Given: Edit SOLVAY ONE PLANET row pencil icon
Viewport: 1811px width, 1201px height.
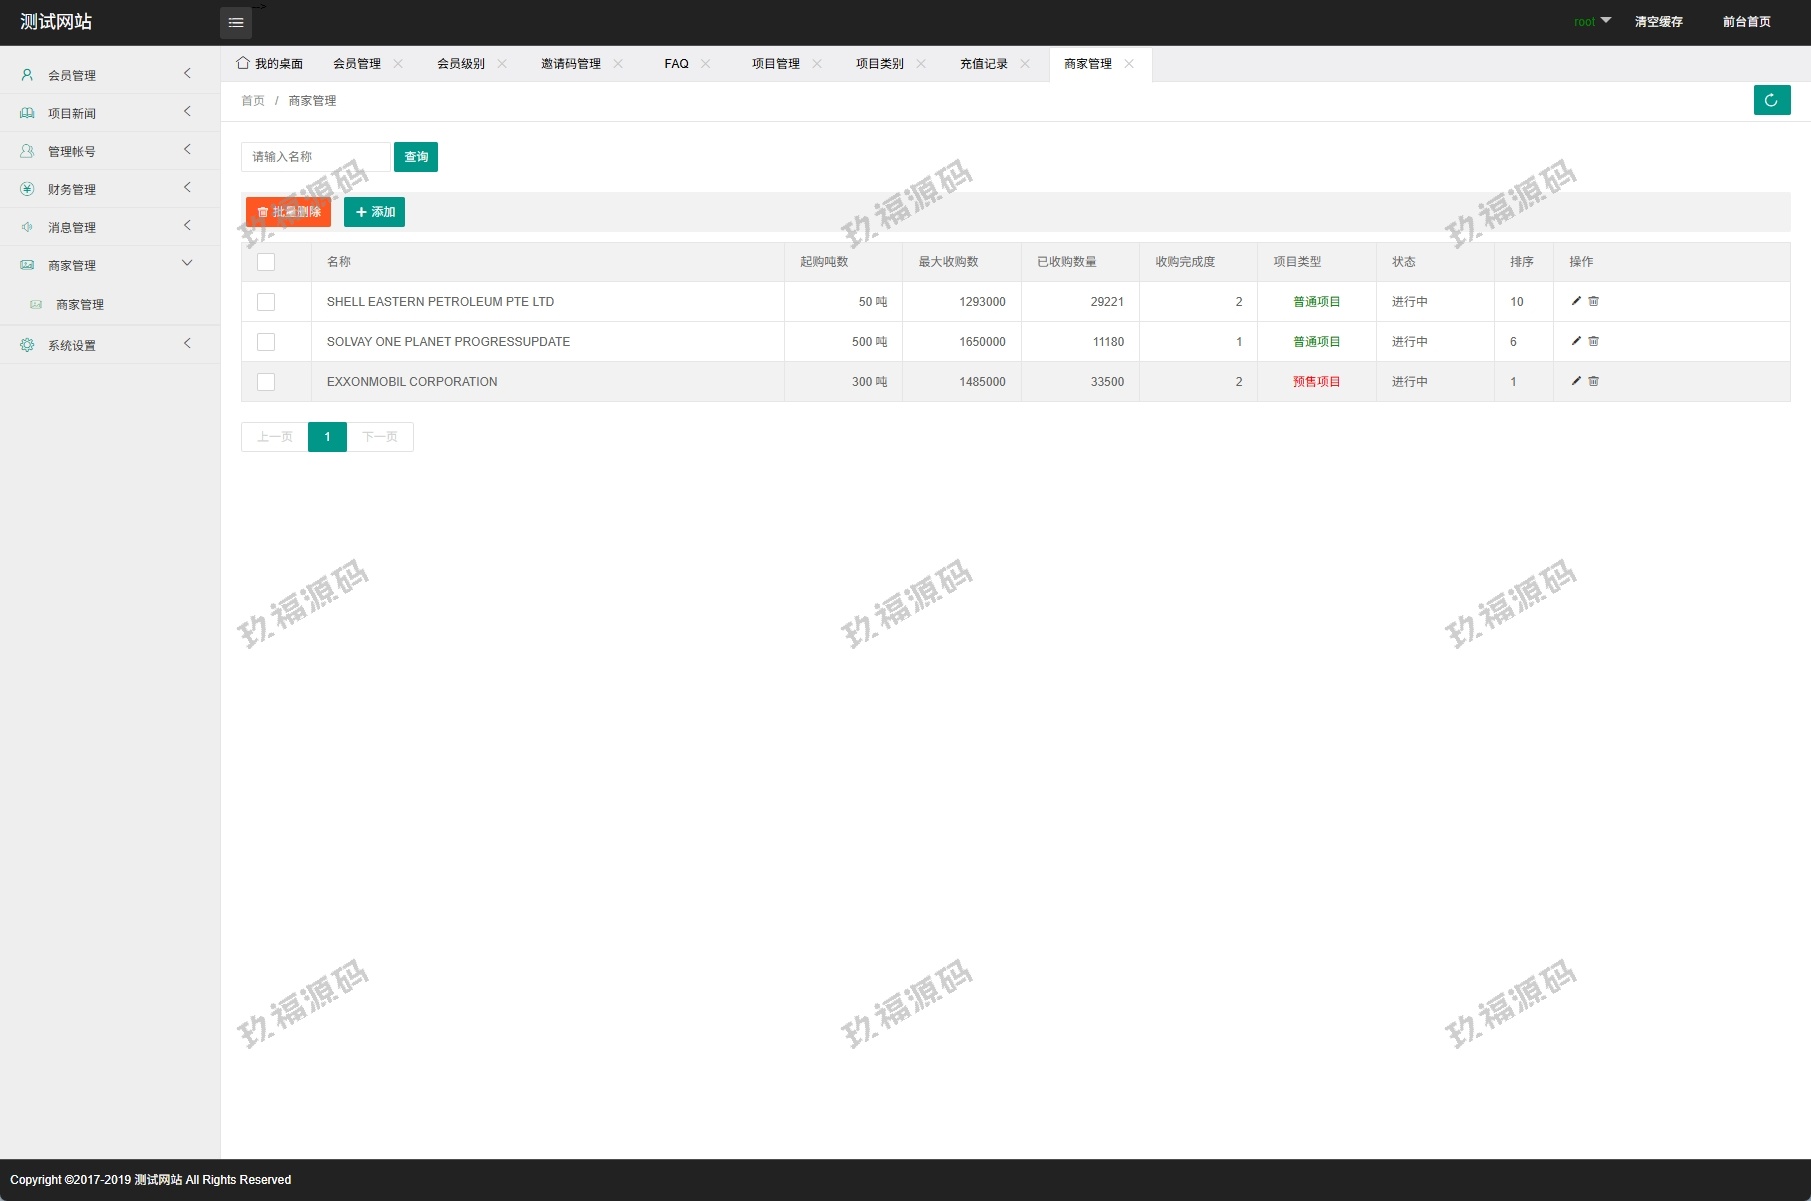Looking at the screenshot, I should (1576, 341).
